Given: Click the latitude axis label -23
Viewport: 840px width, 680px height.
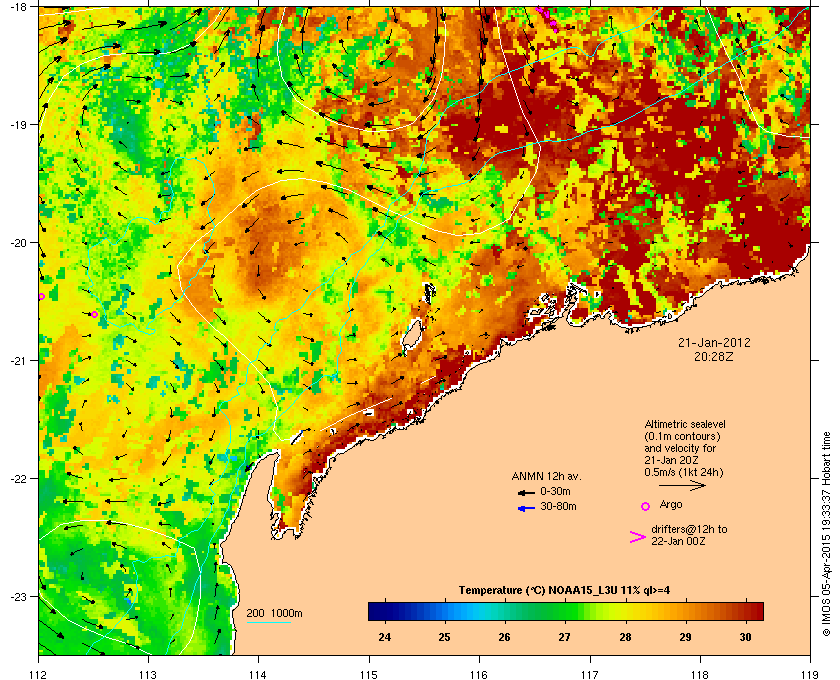Looking at the screenshot, I should coord(18,596).
